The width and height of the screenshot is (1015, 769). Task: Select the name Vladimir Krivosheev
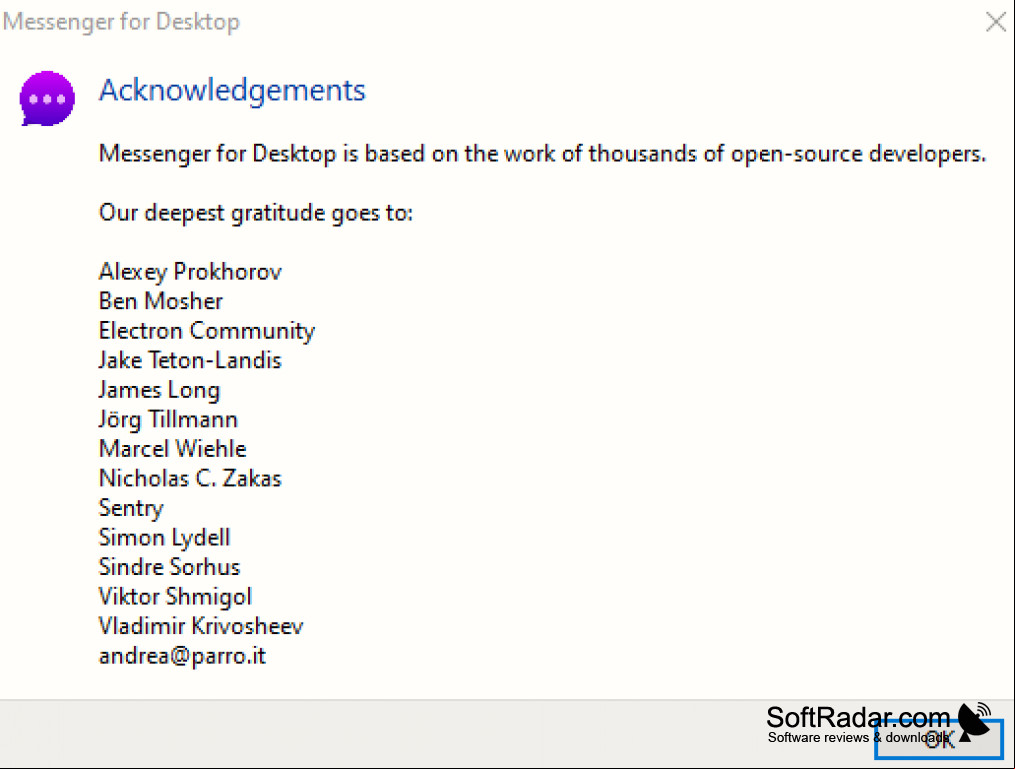point(201,626)
